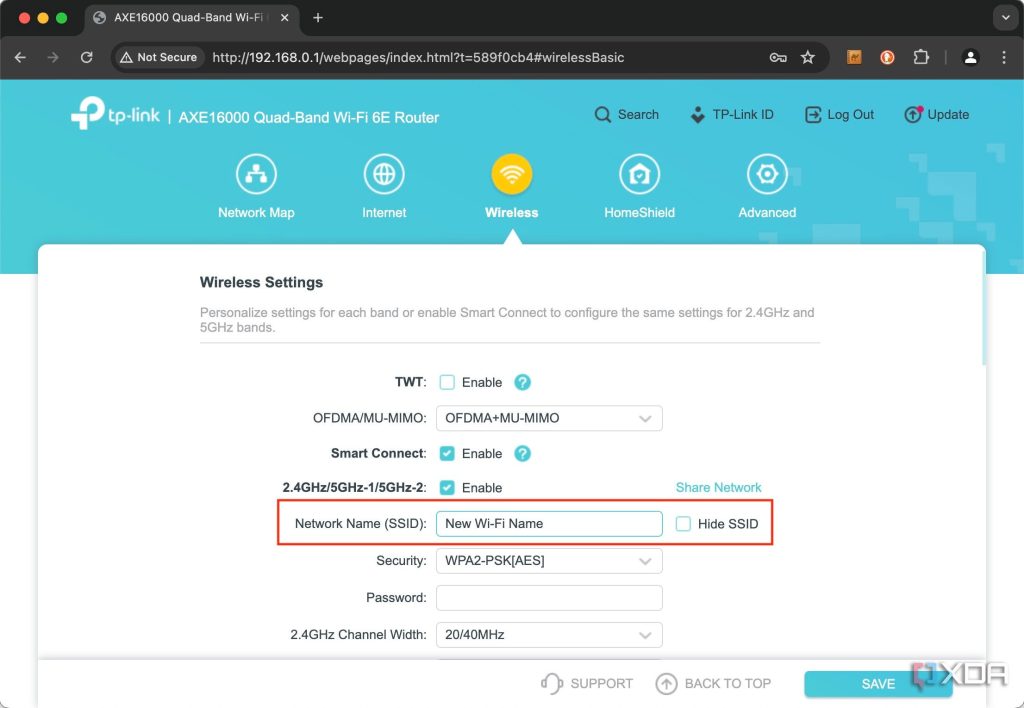This screenshot has width=1024, height=708.
Task: Reload the router page
Action: point(86,57)
